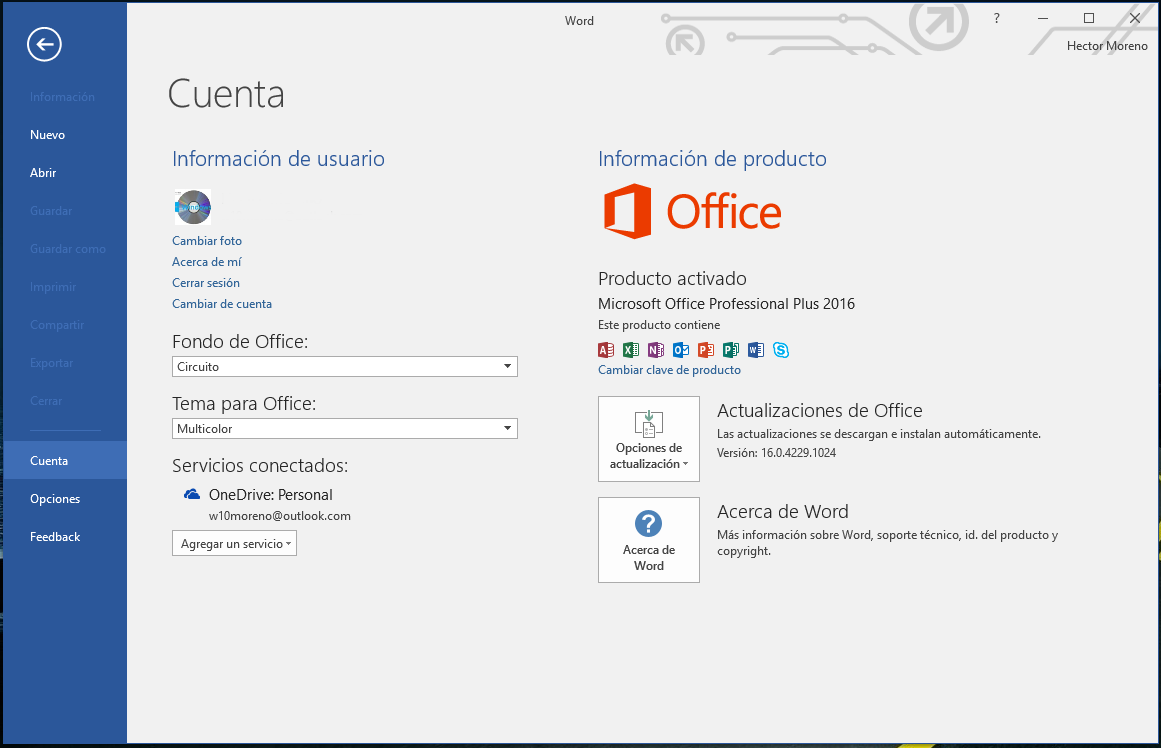Click the Producto activado heading
Image resolution: width=1161 pixels, height=748 pixels.
(672, 278)
